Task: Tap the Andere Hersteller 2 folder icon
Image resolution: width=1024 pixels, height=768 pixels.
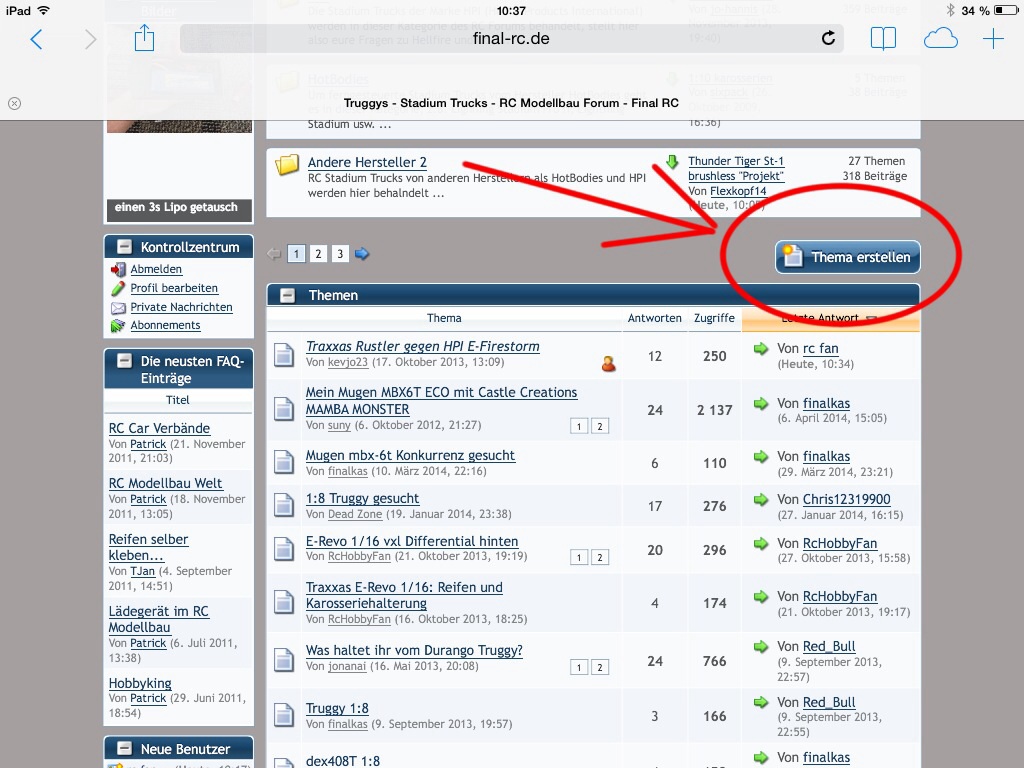Action: 288,165
